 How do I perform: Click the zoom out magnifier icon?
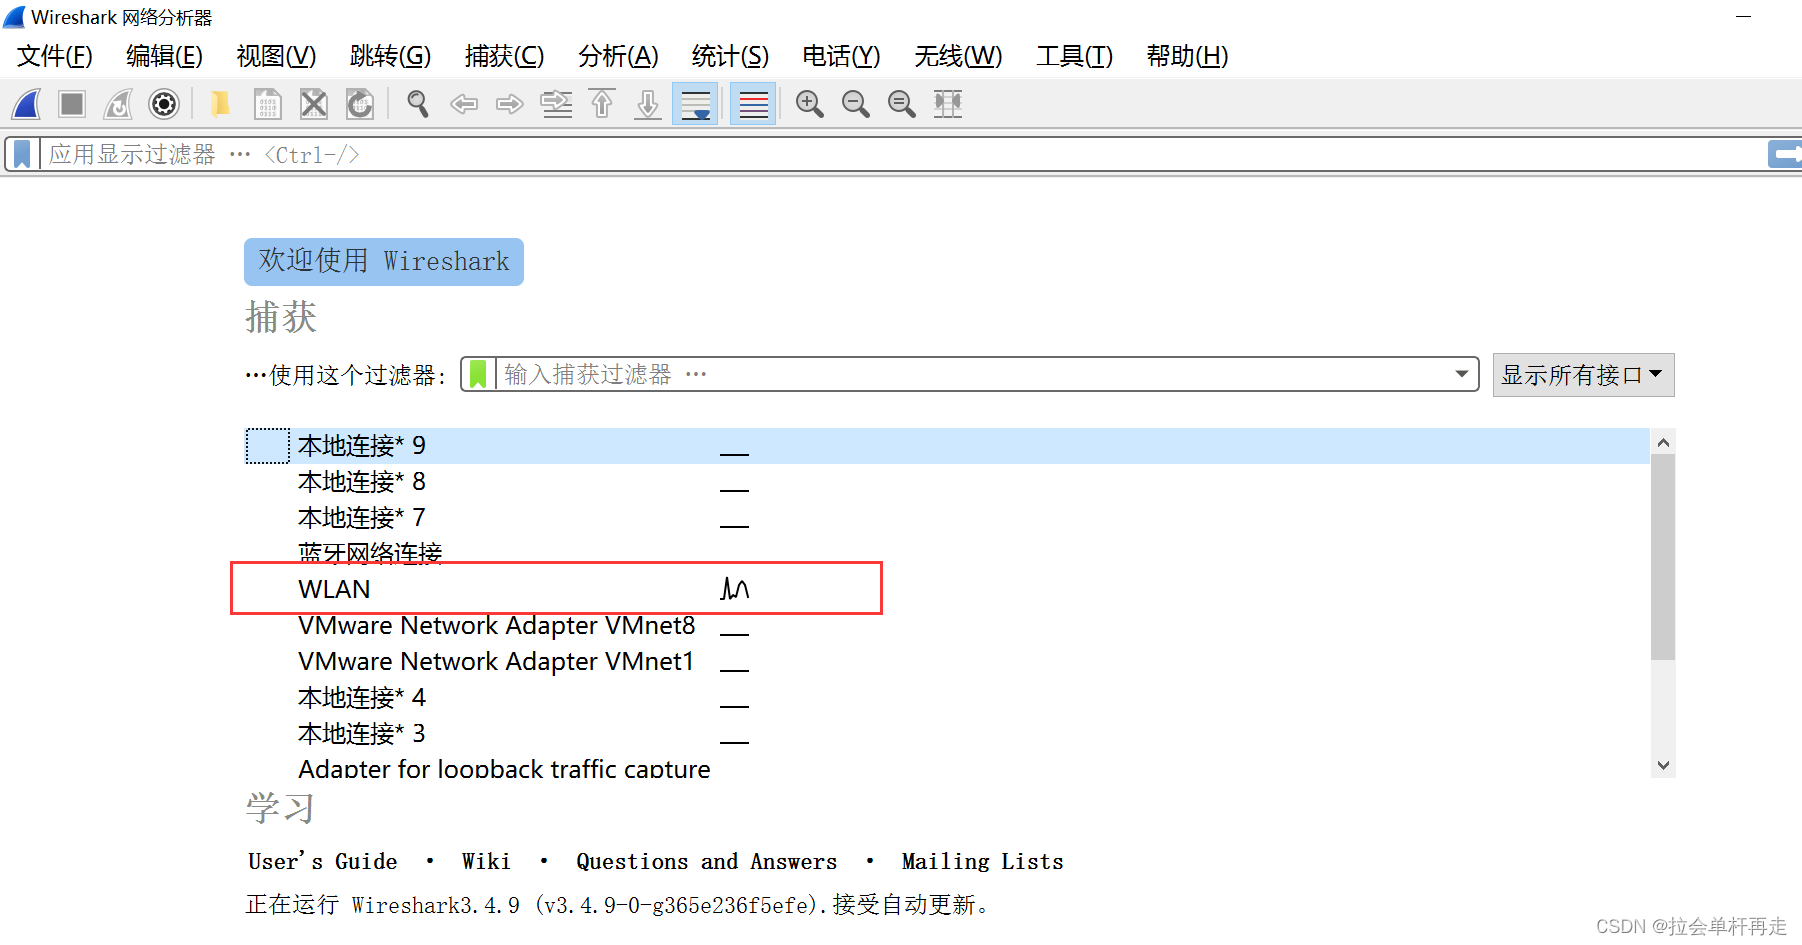tap(856, 104)
